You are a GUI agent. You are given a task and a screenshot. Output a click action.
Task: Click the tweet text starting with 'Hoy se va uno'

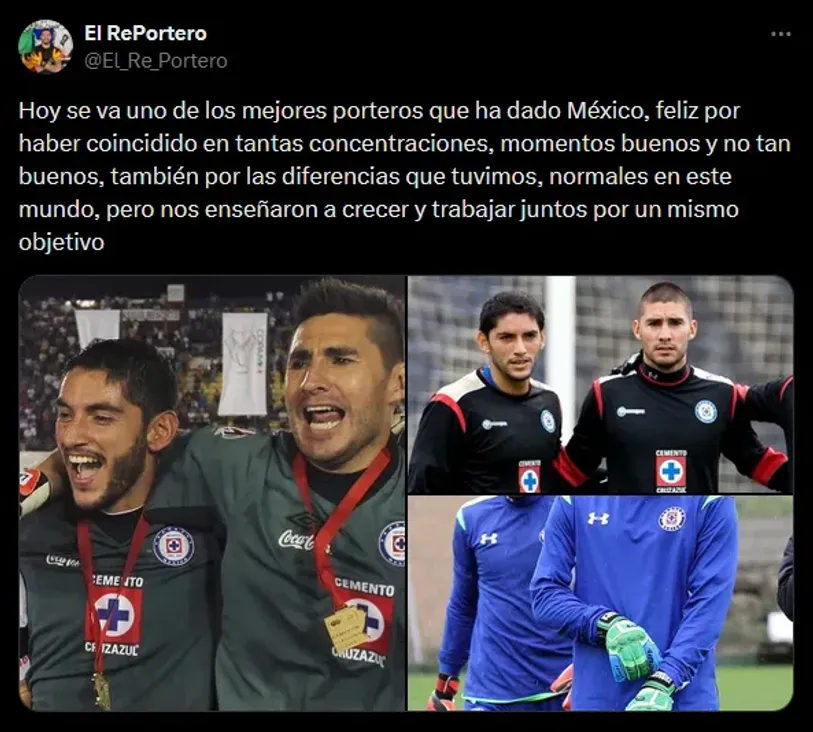404,176
